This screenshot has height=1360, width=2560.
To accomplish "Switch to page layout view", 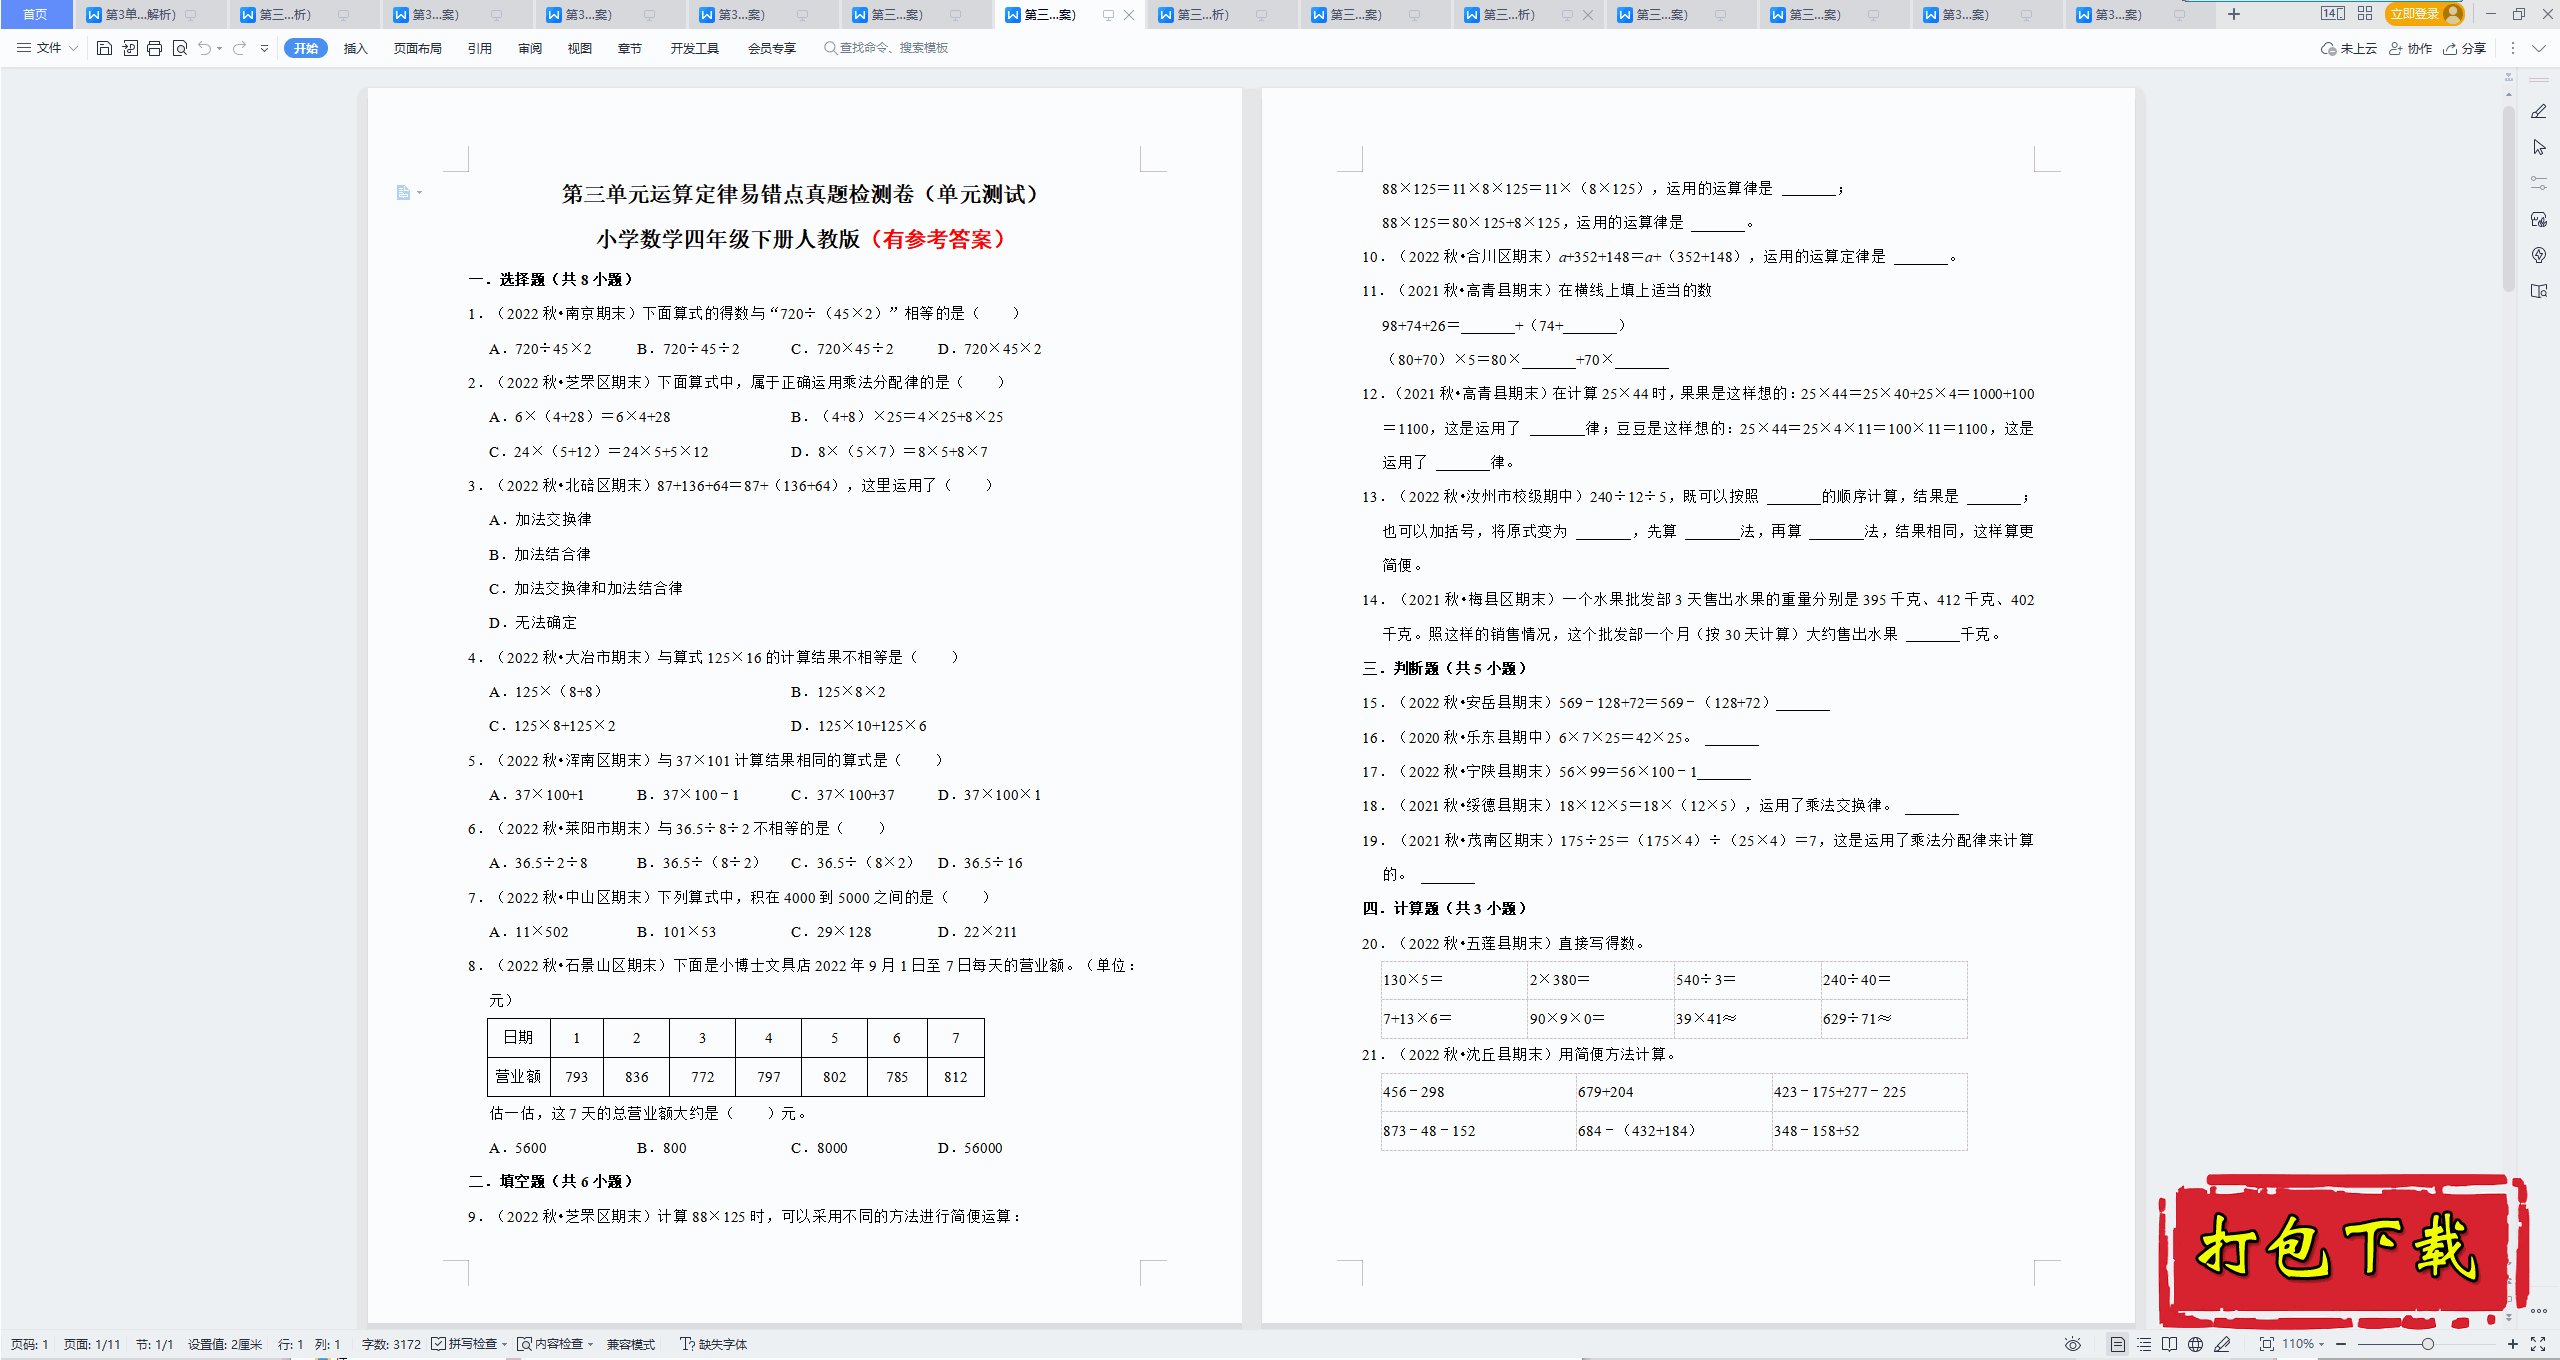I will [2118, 1344].
